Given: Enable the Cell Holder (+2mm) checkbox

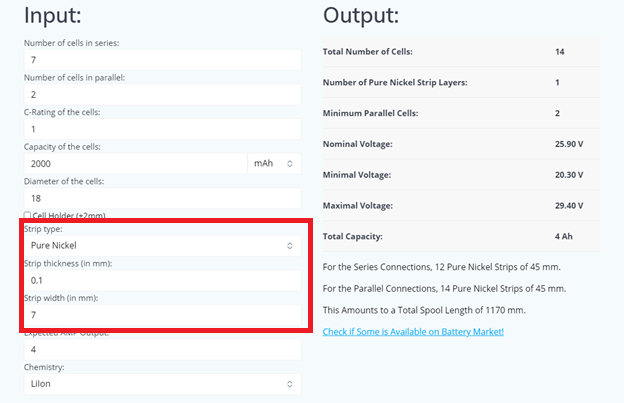Looking at the screenshot, I should pos(28,216).
